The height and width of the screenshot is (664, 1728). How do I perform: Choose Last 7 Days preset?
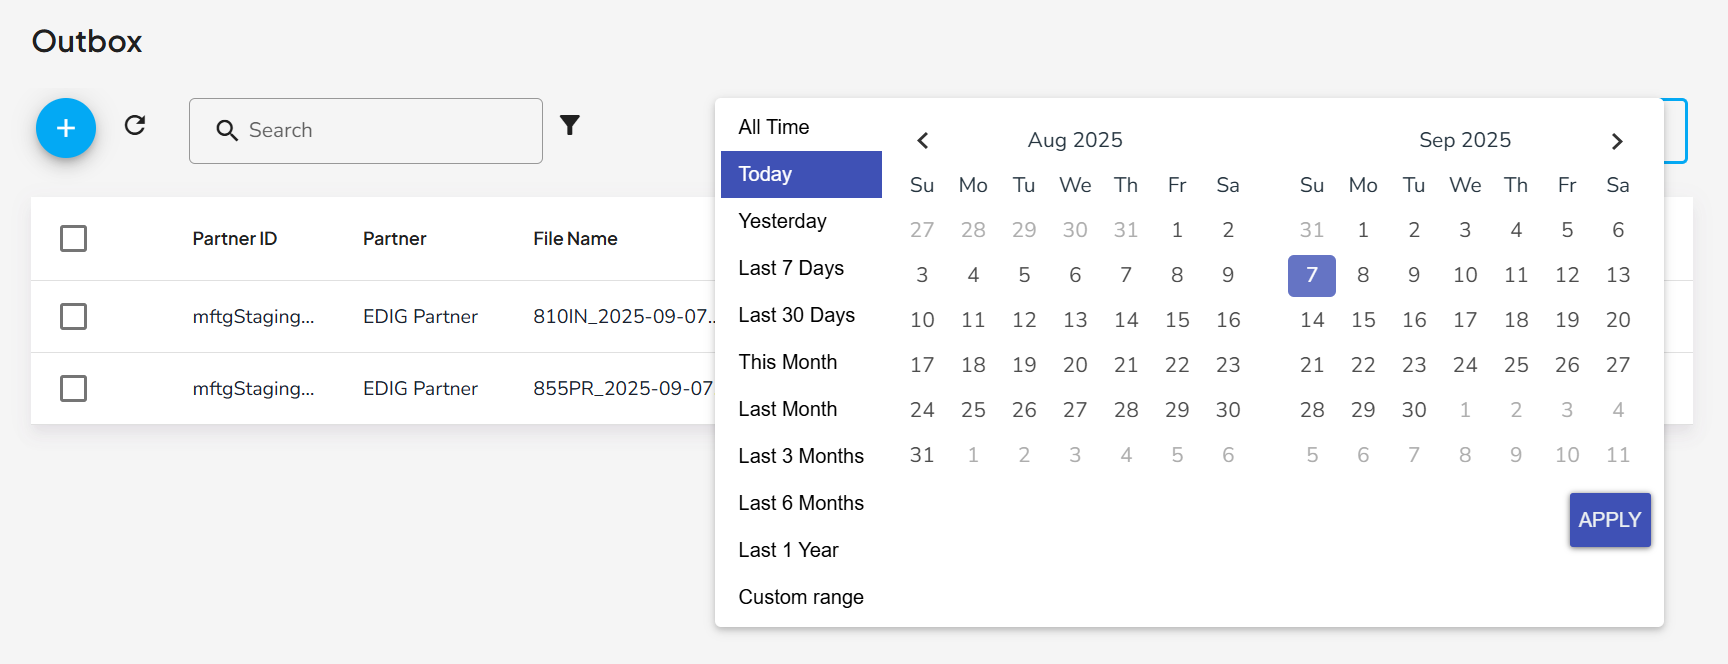[791, 268]
